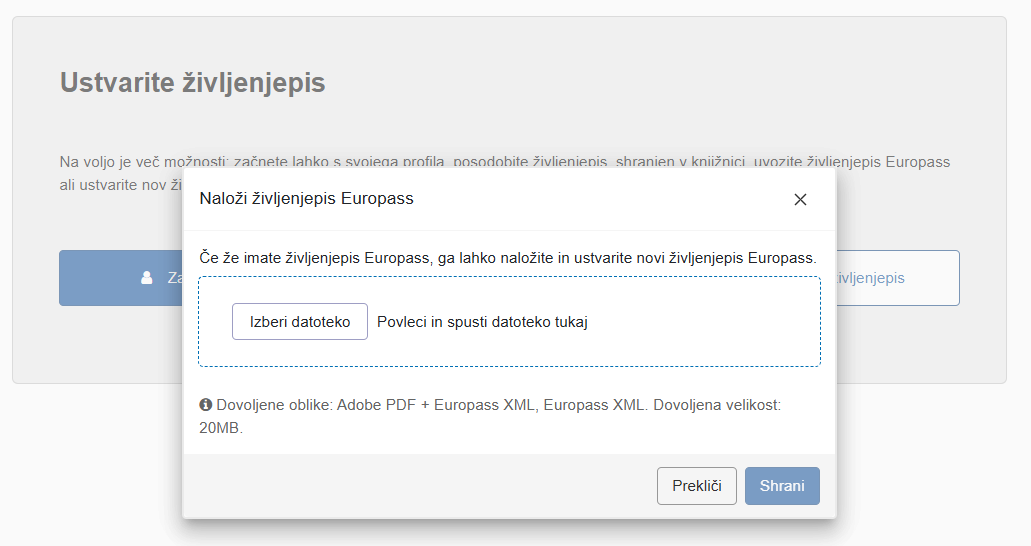Save the upload with the Shrani button
1031x546 pixels.
coord(782,486)
